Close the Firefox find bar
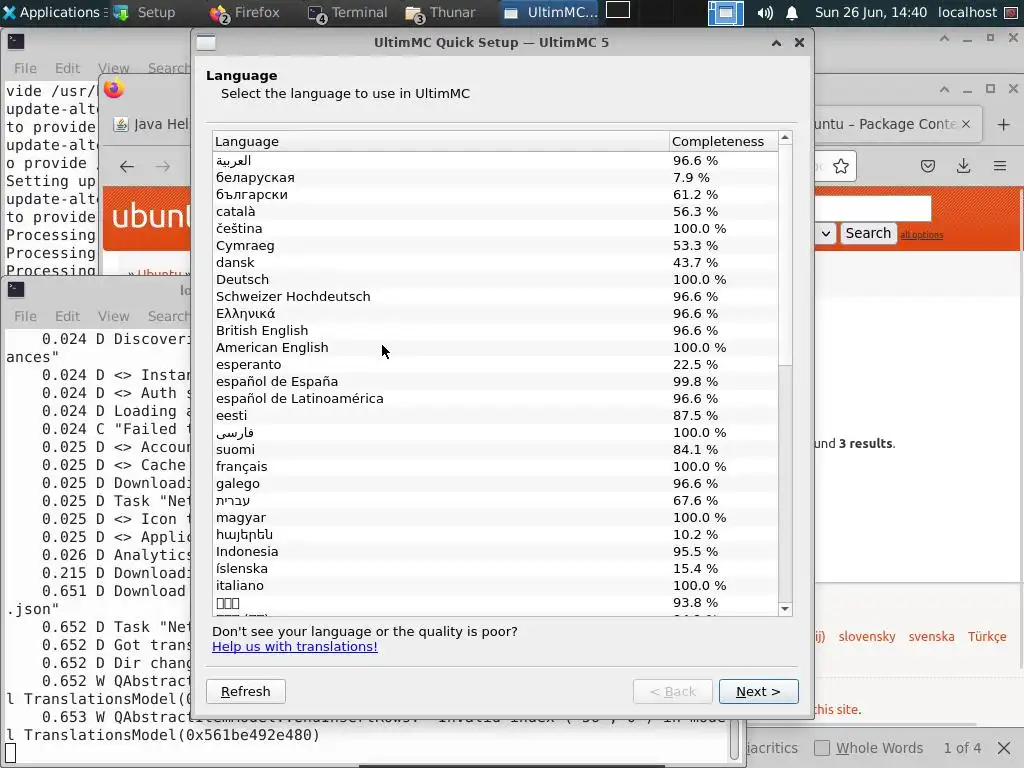This screenshot has height=768, width=1024. pos(1004,748)
